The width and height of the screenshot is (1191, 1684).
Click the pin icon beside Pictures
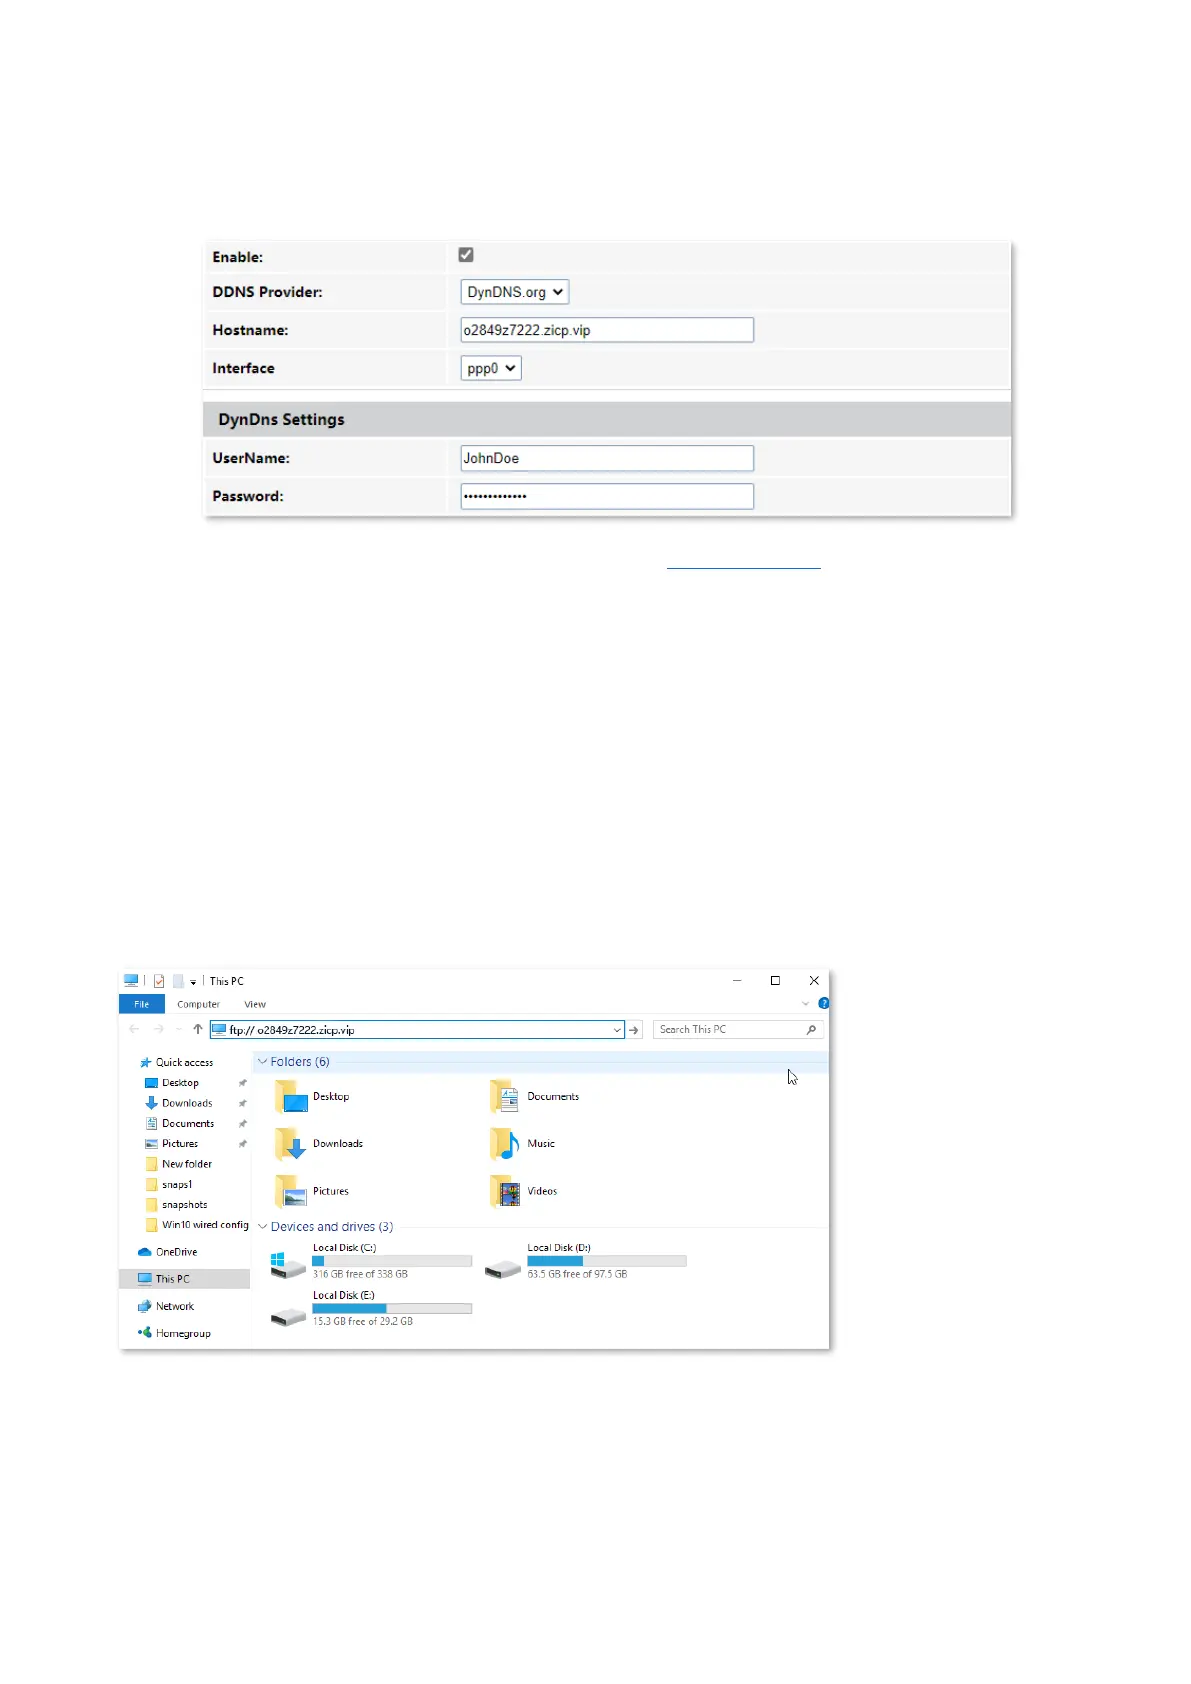242,1143
